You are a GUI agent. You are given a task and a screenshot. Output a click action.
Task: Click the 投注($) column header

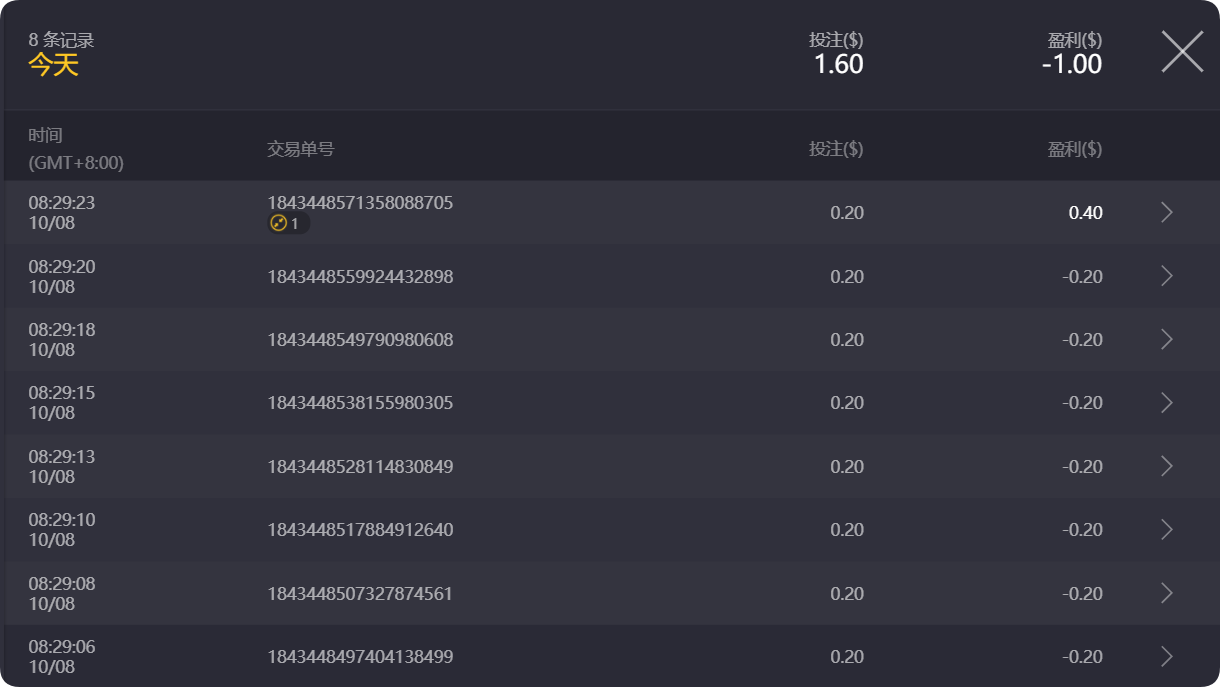click(836, 149)
